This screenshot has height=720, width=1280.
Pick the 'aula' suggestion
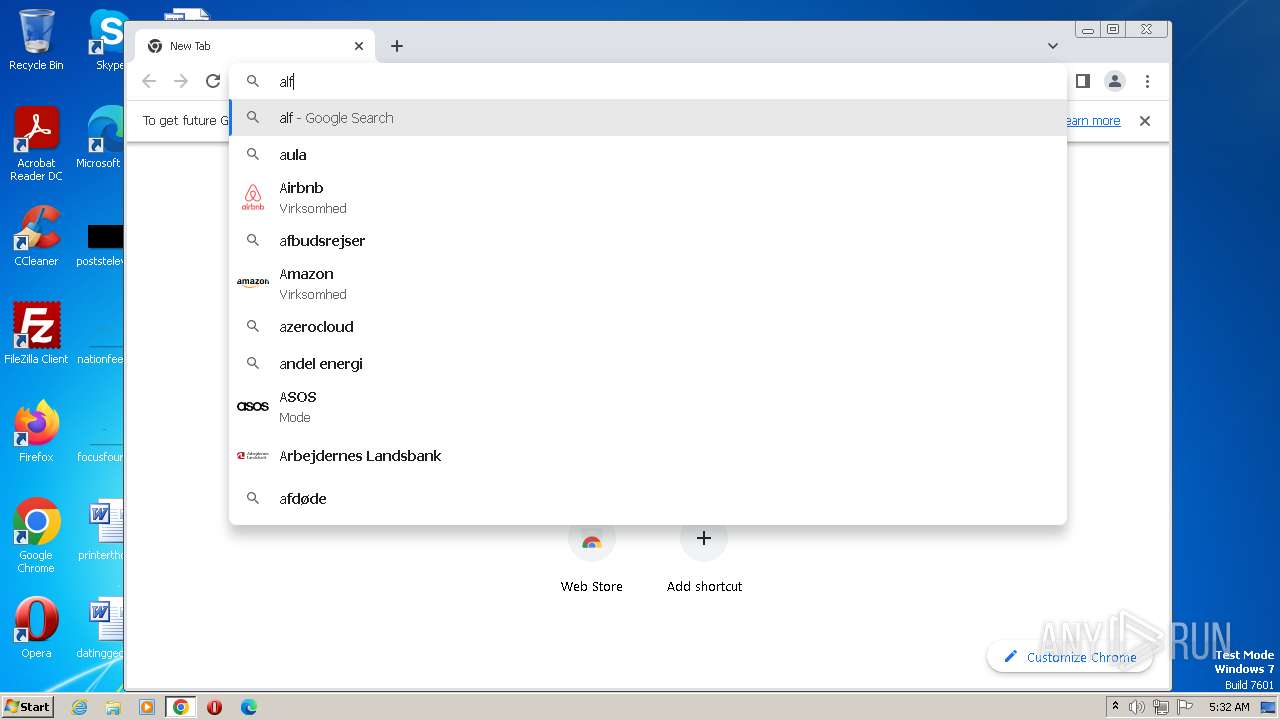(648, 155)
